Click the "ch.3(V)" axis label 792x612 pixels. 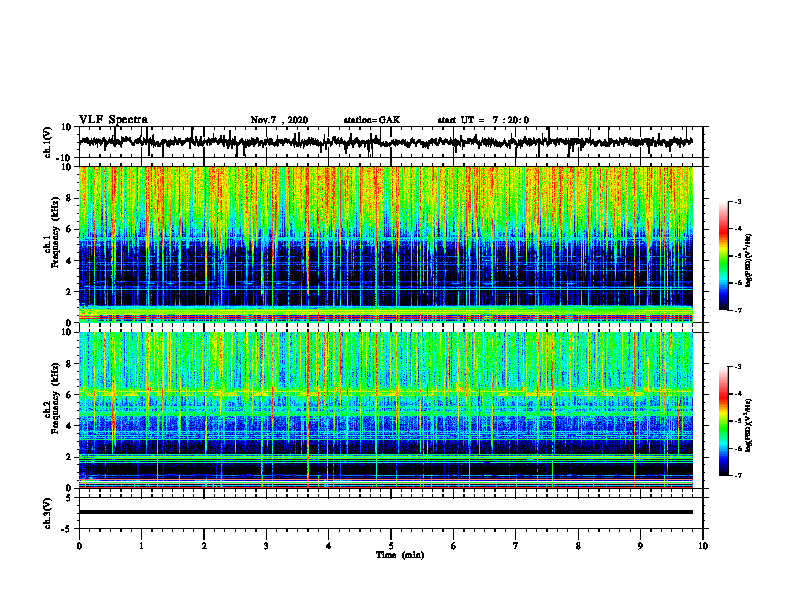(49, 513)
